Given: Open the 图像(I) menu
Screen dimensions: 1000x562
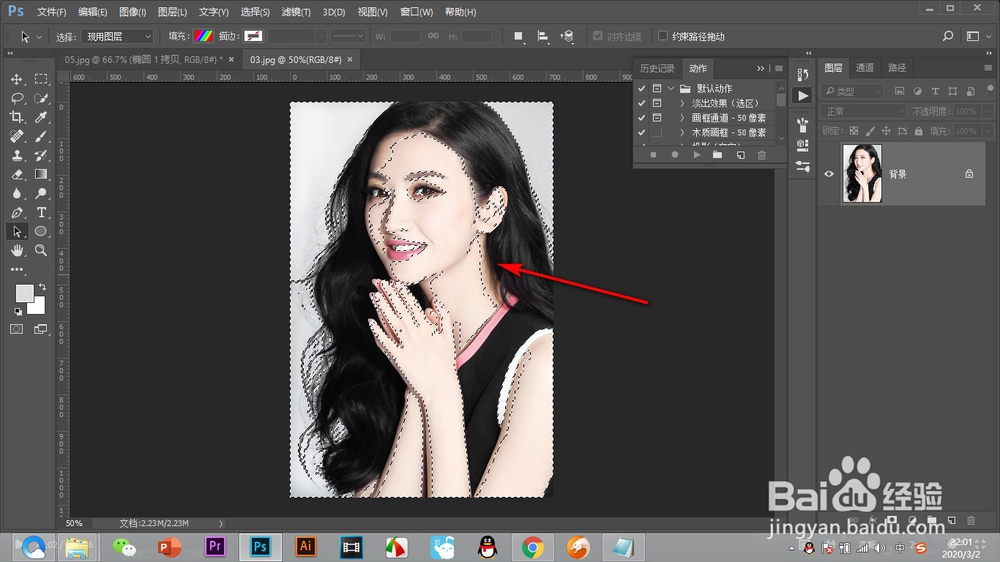Looking at the screenshot, I should (x=132, y=11).
